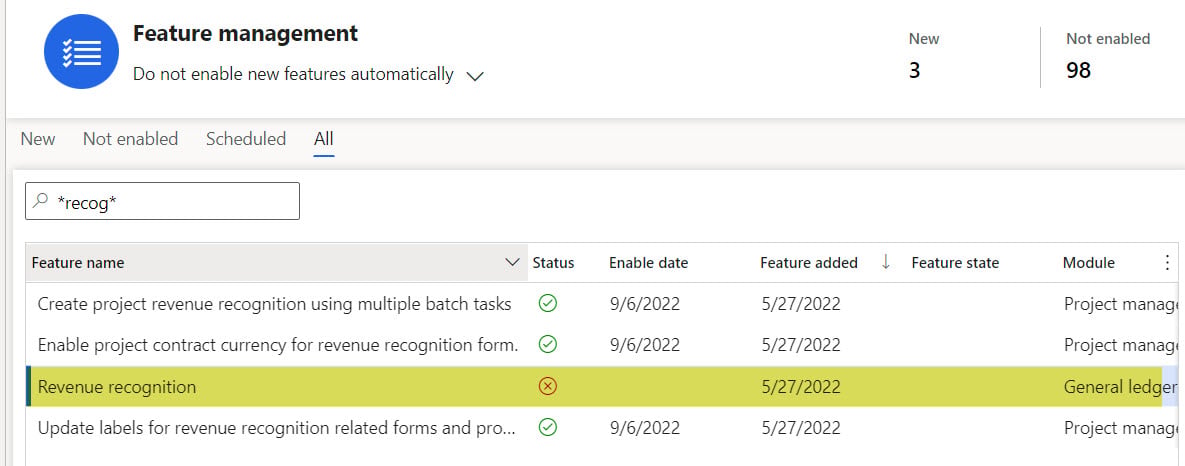This screenshot has width=1185, height=466.
Task: Click enabled status icon for Enable project contract currency
Action: [x=547, y=345]
